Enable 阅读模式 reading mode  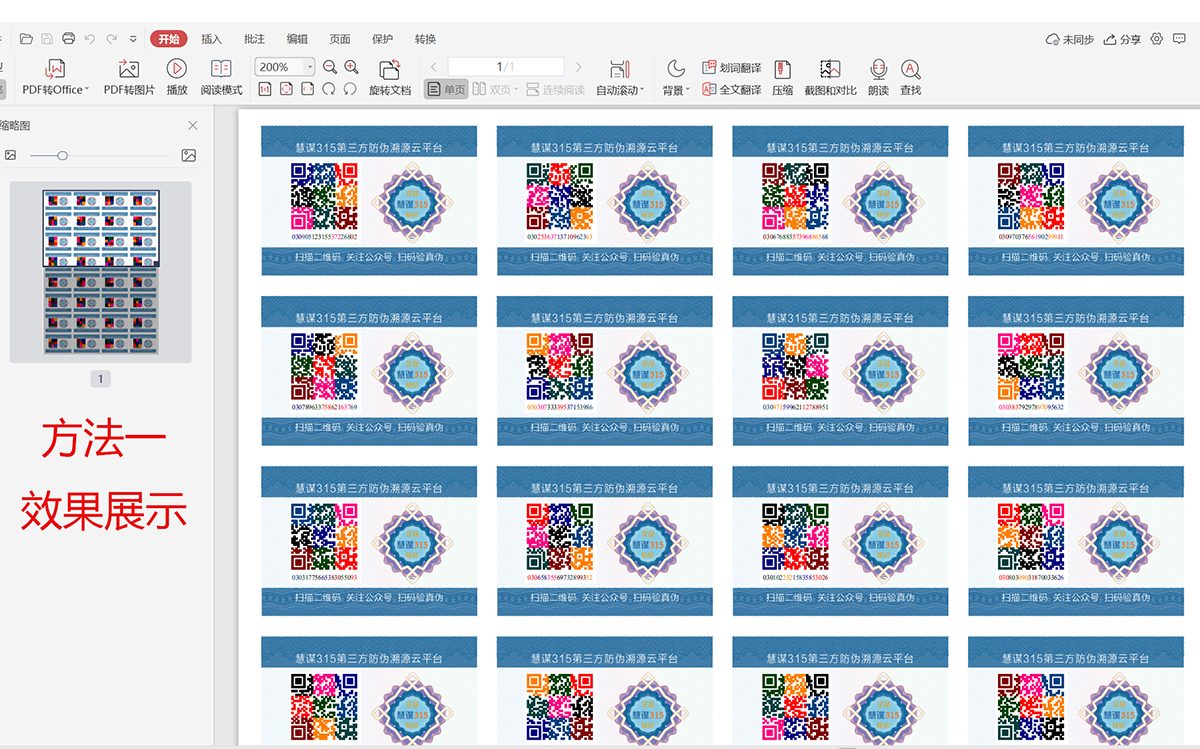[221, 77]
